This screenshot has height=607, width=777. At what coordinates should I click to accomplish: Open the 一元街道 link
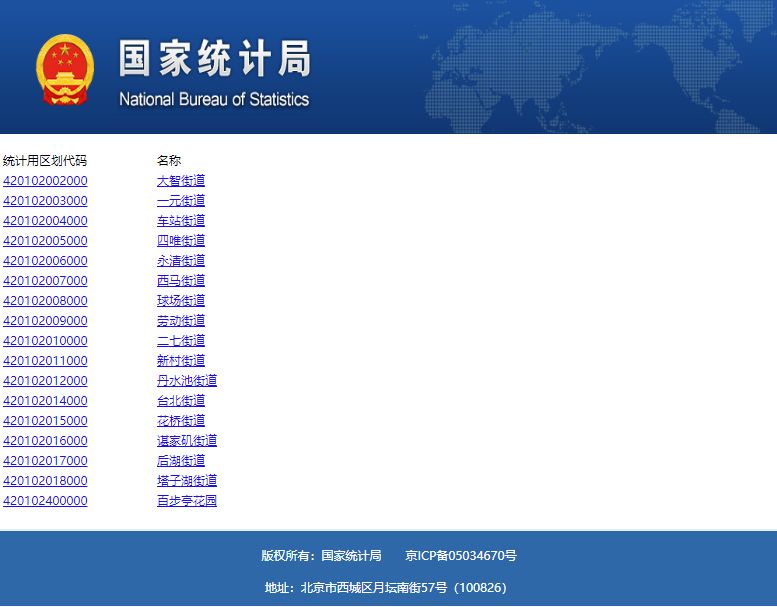pos(181,201)
